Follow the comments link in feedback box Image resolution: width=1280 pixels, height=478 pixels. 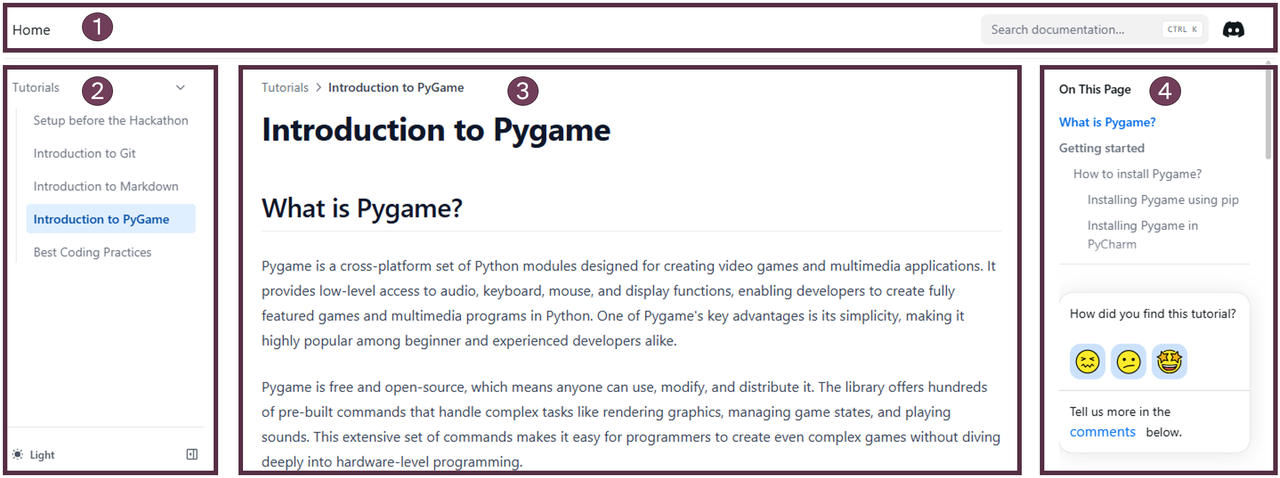(1103, 432)
